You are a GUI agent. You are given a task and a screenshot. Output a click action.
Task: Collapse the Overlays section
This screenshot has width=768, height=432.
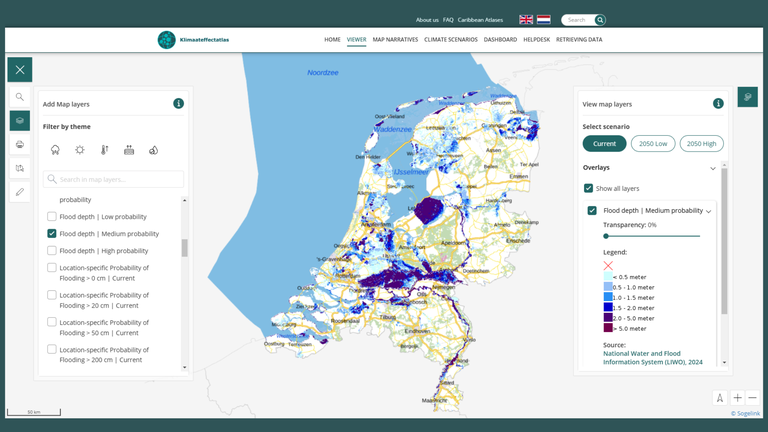tap(712, 168)
